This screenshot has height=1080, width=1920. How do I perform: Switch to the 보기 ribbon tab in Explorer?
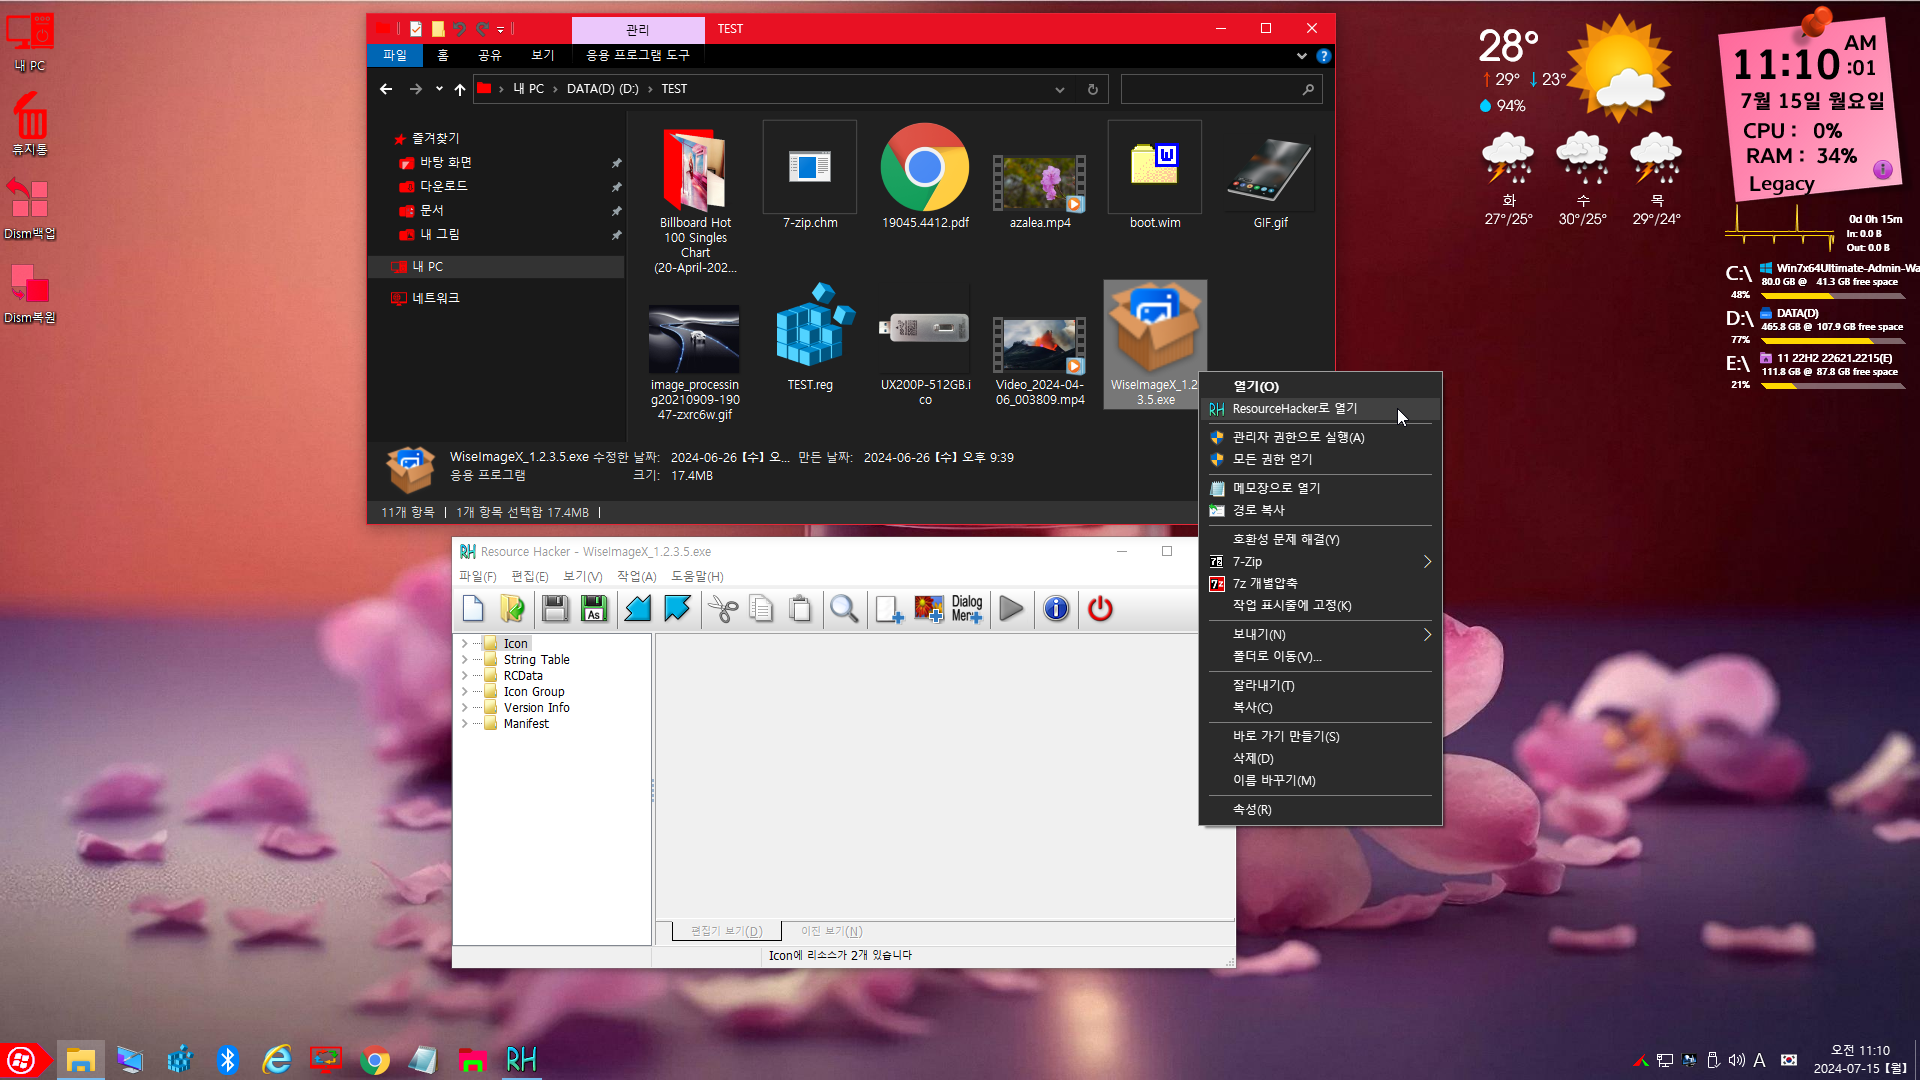(543, 56)
